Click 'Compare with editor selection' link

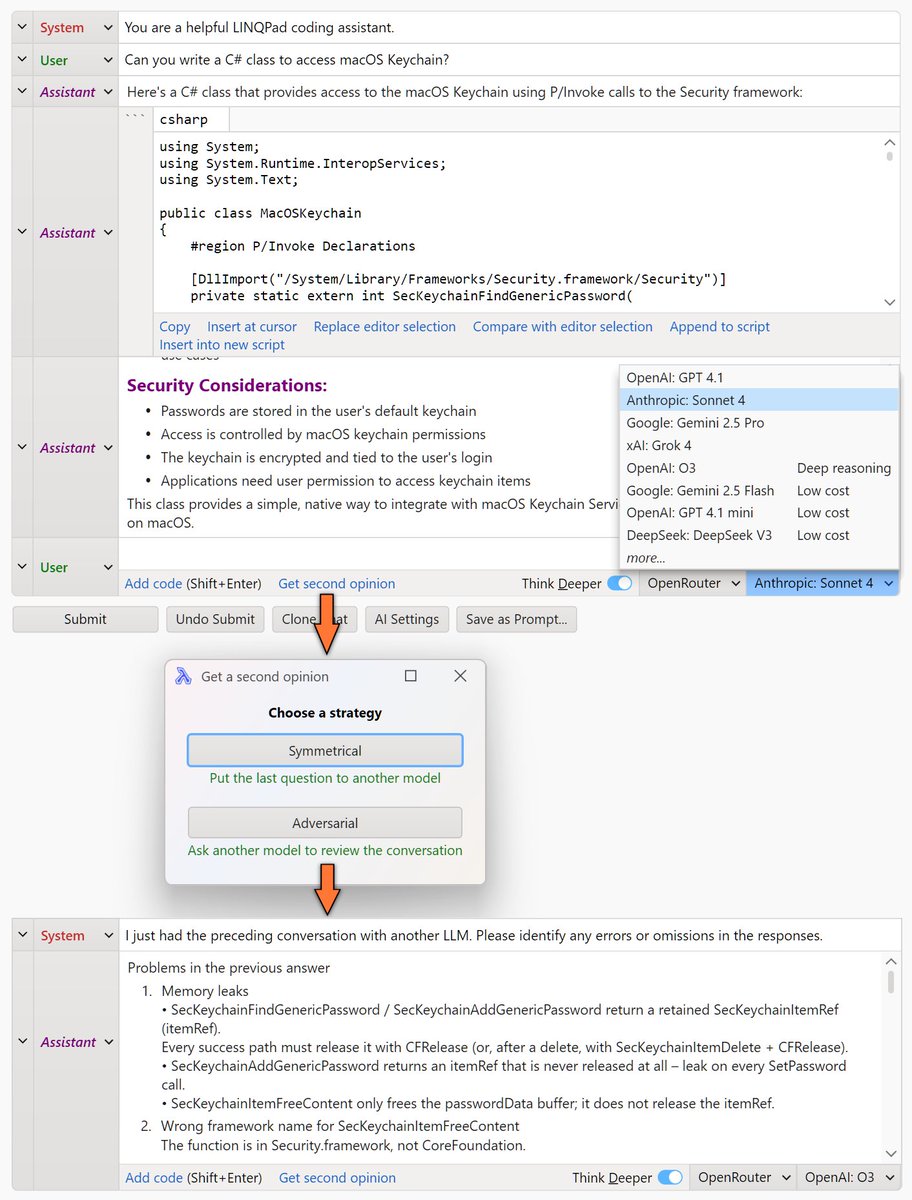tap(563, 327)
